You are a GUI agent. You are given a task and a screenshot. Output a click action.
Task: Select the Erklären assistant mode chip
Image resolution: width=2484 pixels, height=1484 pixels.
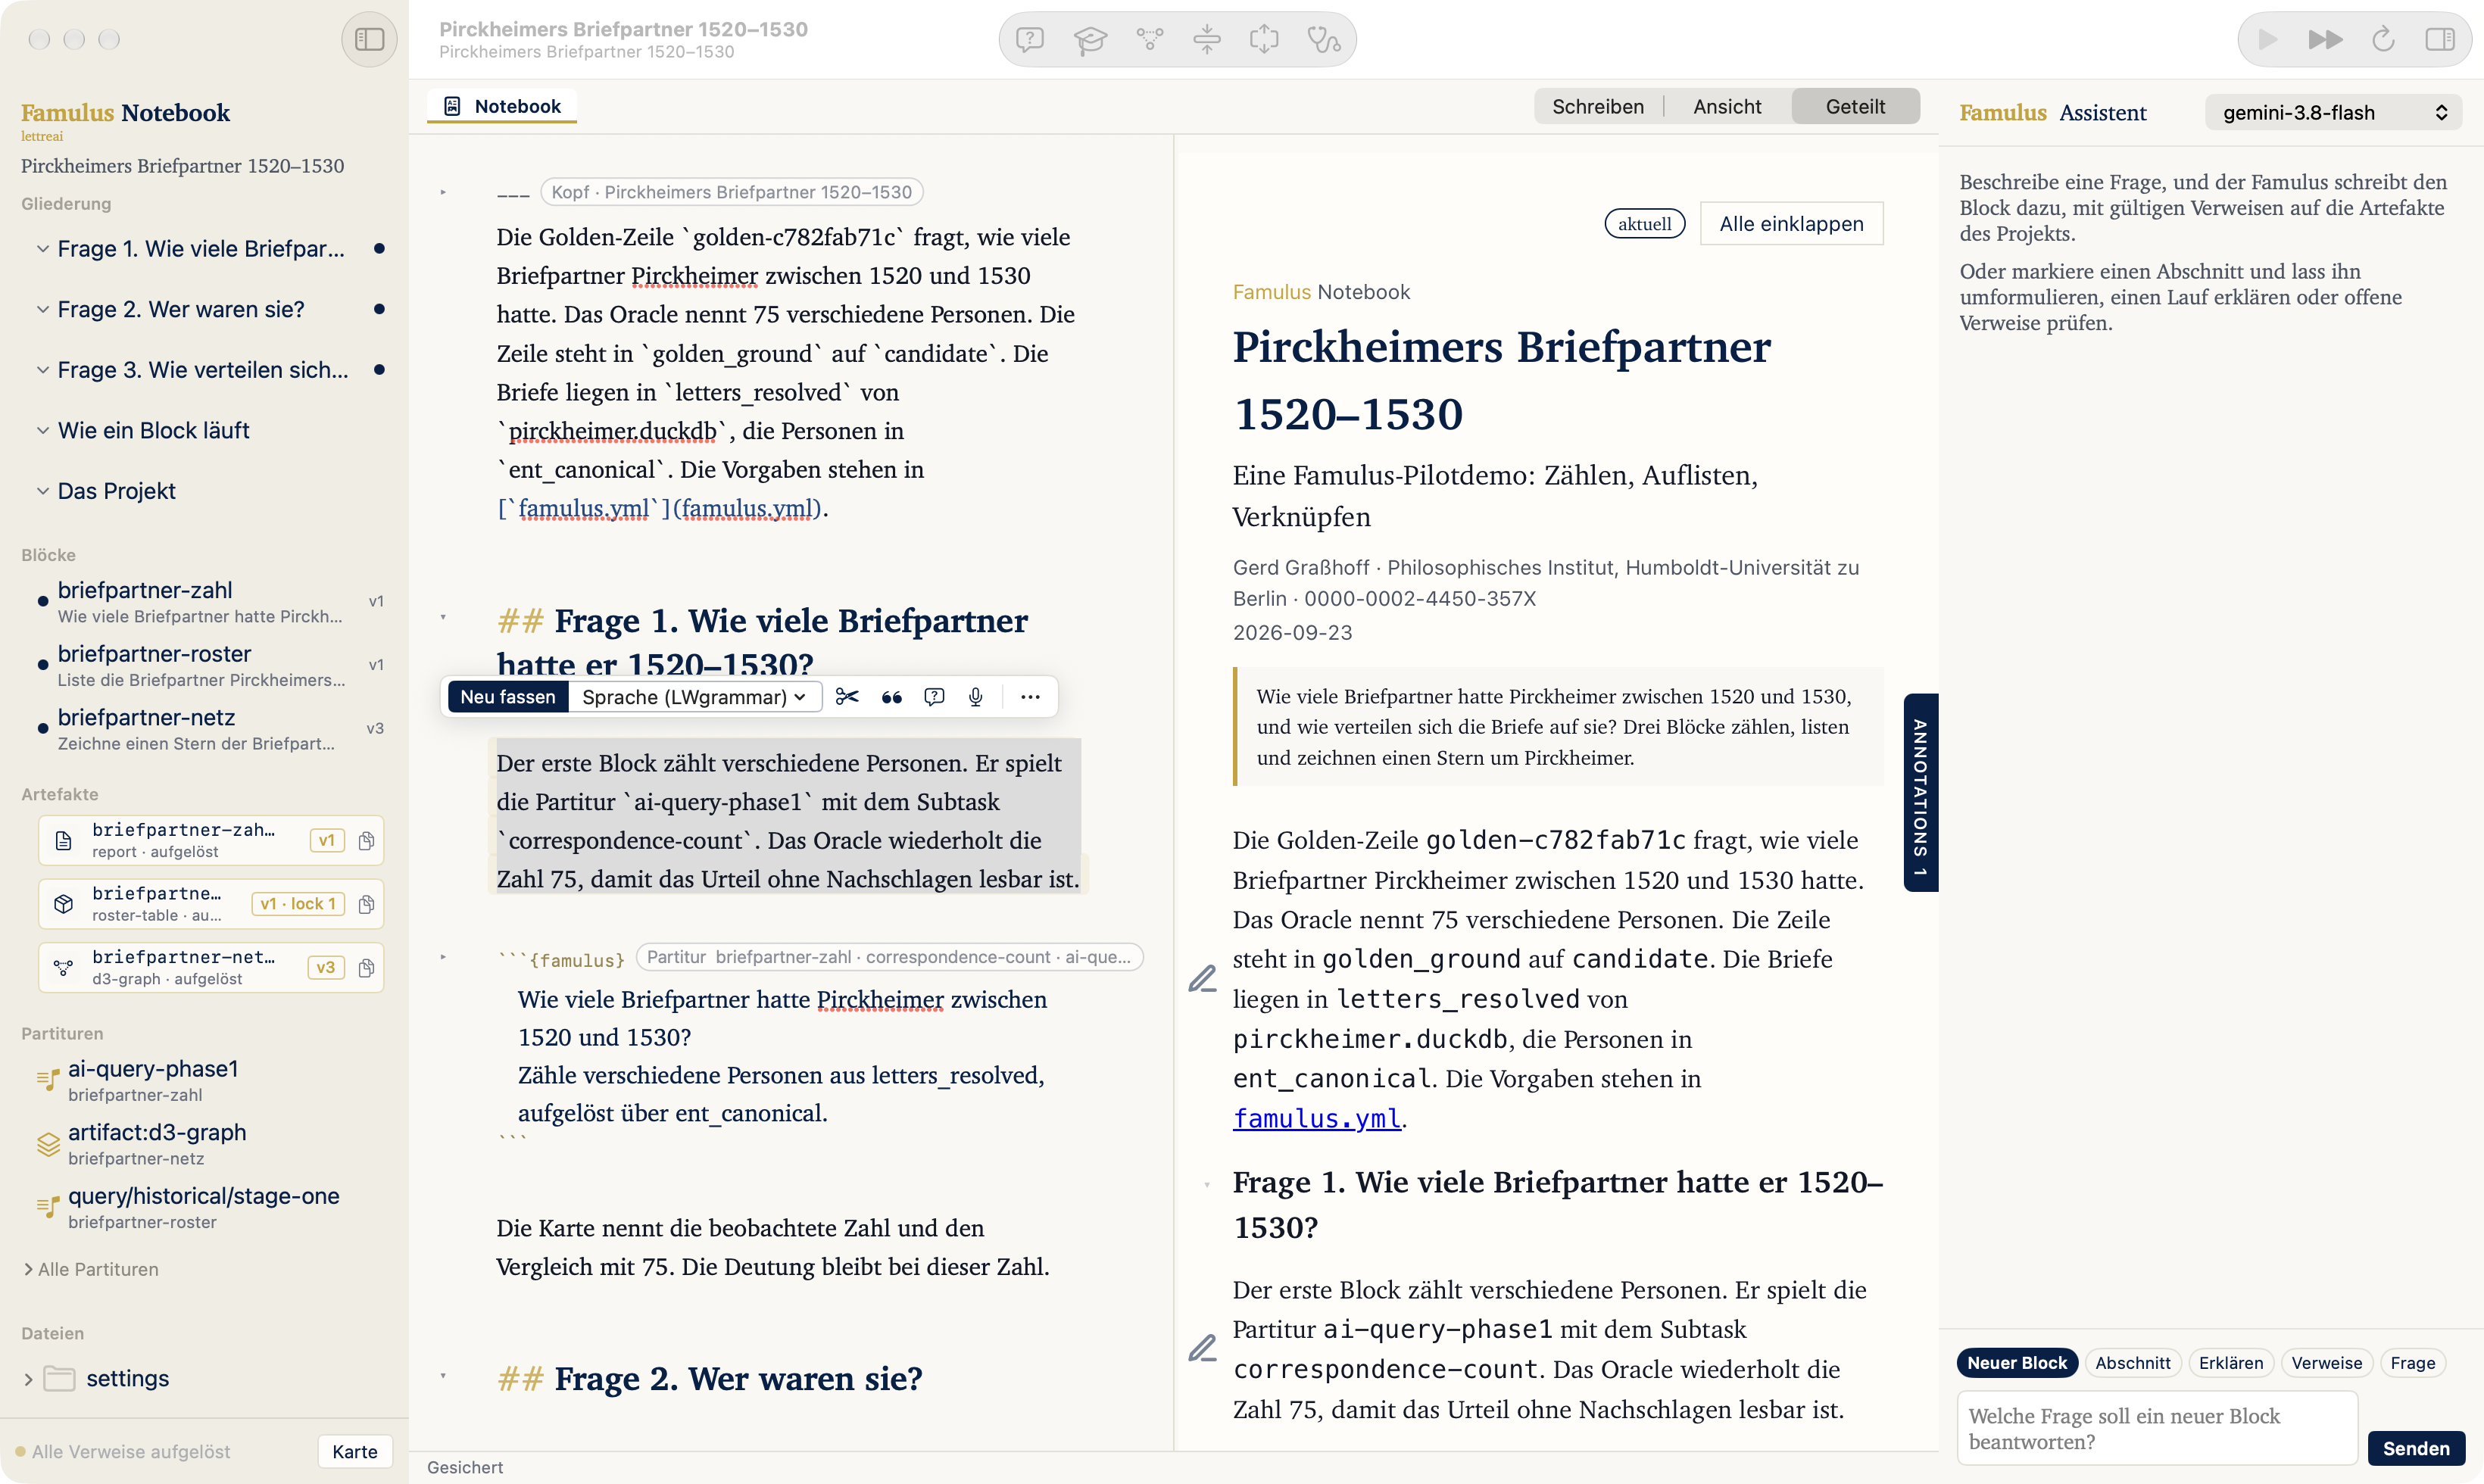(2230, 1362)
